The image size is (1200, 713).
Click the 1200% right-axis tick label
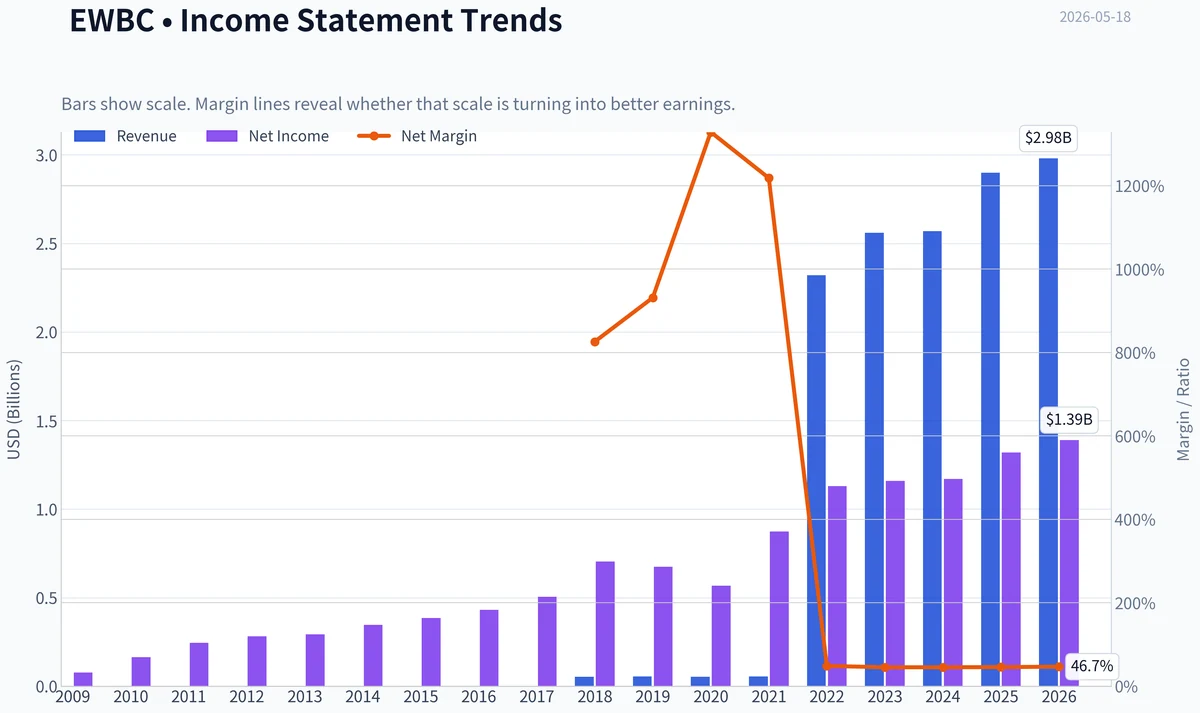coord(1141,187)
